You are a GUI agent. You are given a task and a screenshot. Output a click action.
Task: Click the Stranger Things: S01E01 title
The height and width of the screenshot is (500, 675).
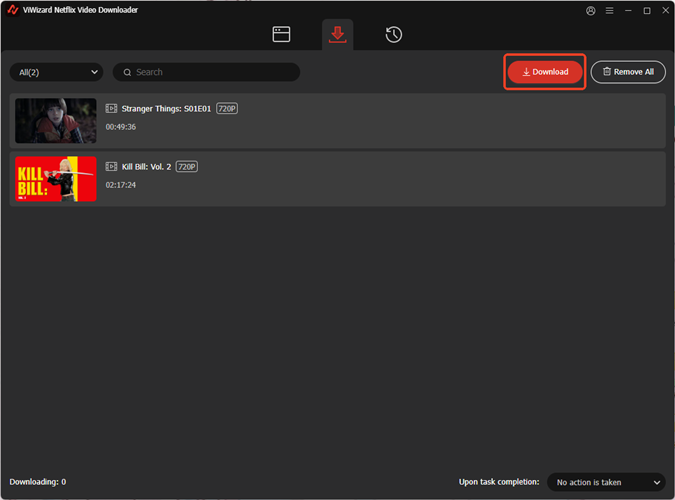(x=166, y=109)
